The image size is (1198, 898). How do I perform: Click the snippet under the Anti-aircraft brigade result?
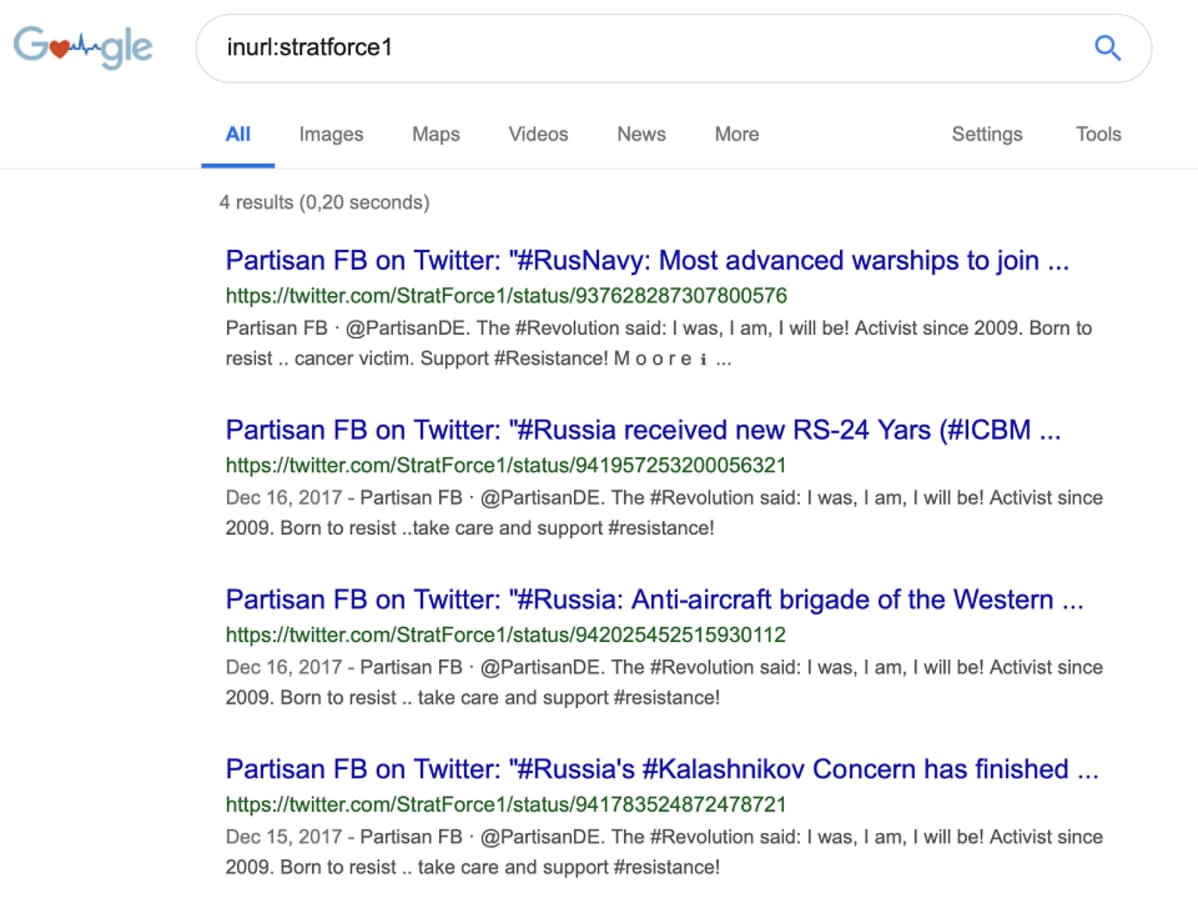click(664, 682)
